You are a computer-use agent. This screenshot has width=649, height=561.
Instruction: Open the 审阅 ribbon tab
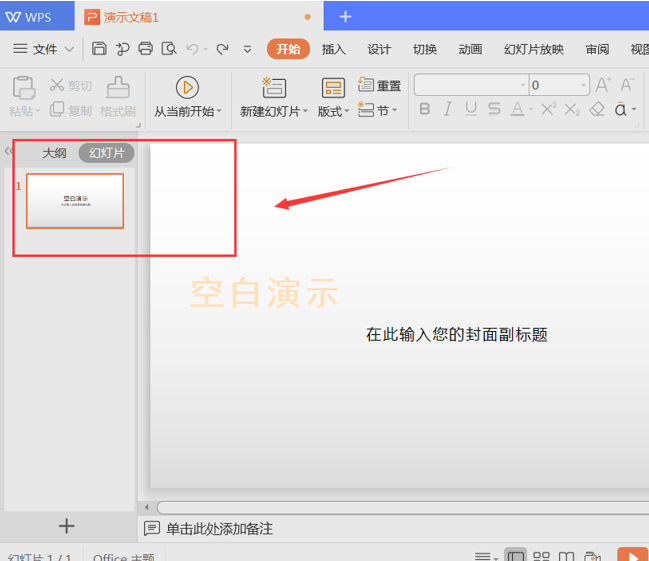tap(597, 49)
